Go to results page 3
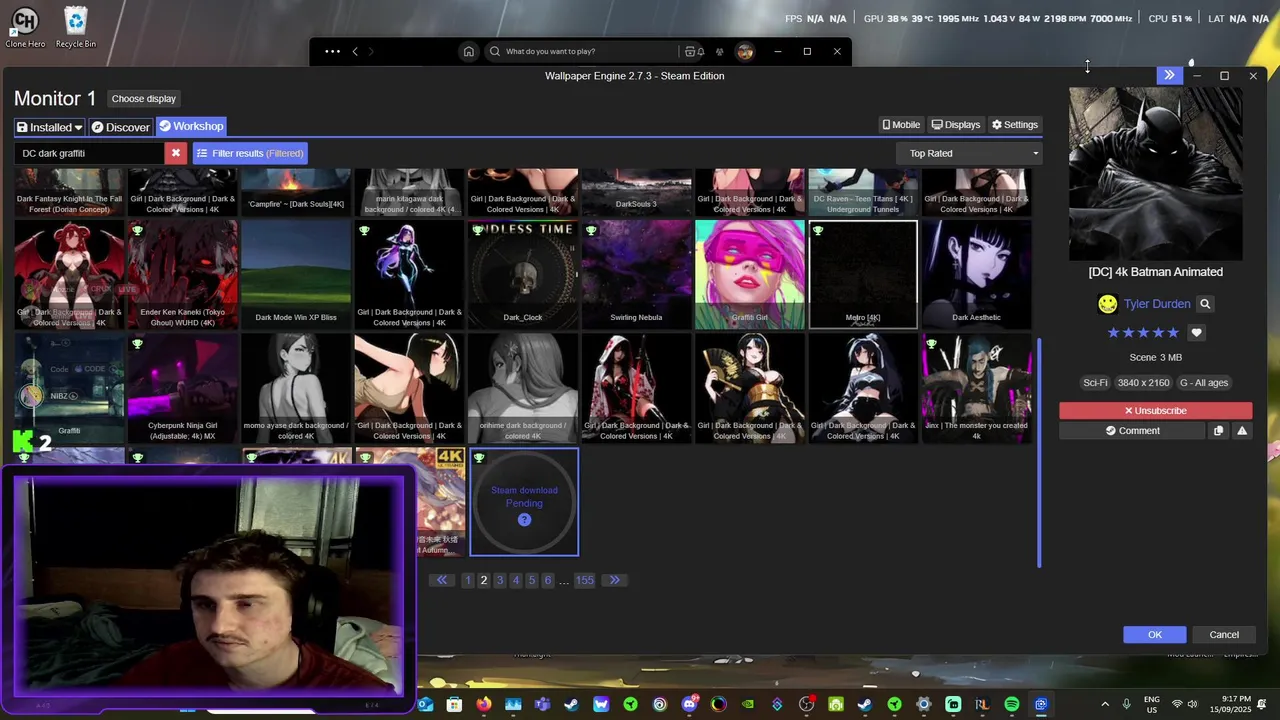This screenshot has height=720, width=1280. click(500, 580)
